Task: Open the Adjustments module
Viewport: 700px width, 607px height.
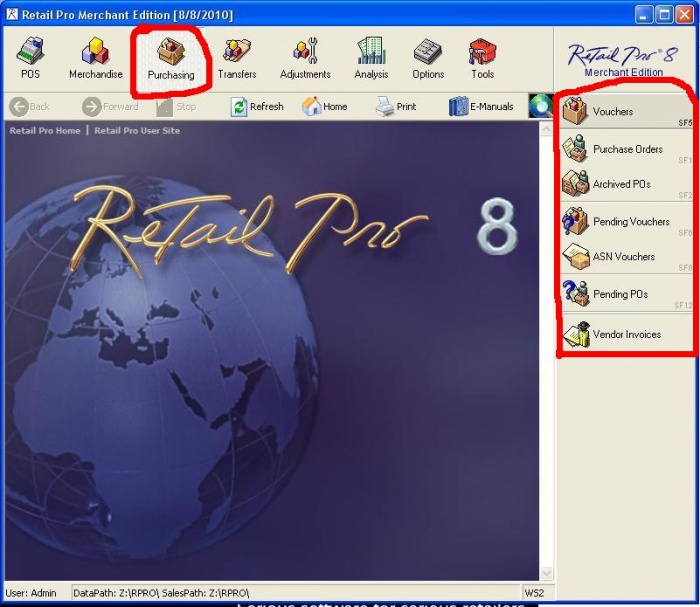Action: [305, 58]
